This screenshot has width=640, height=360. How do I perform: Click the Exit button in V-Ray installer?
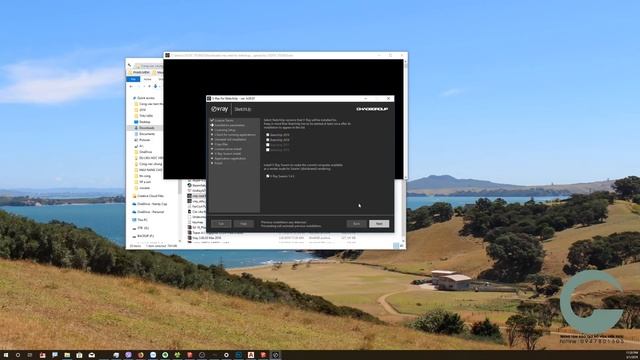[x=221, y=224]
